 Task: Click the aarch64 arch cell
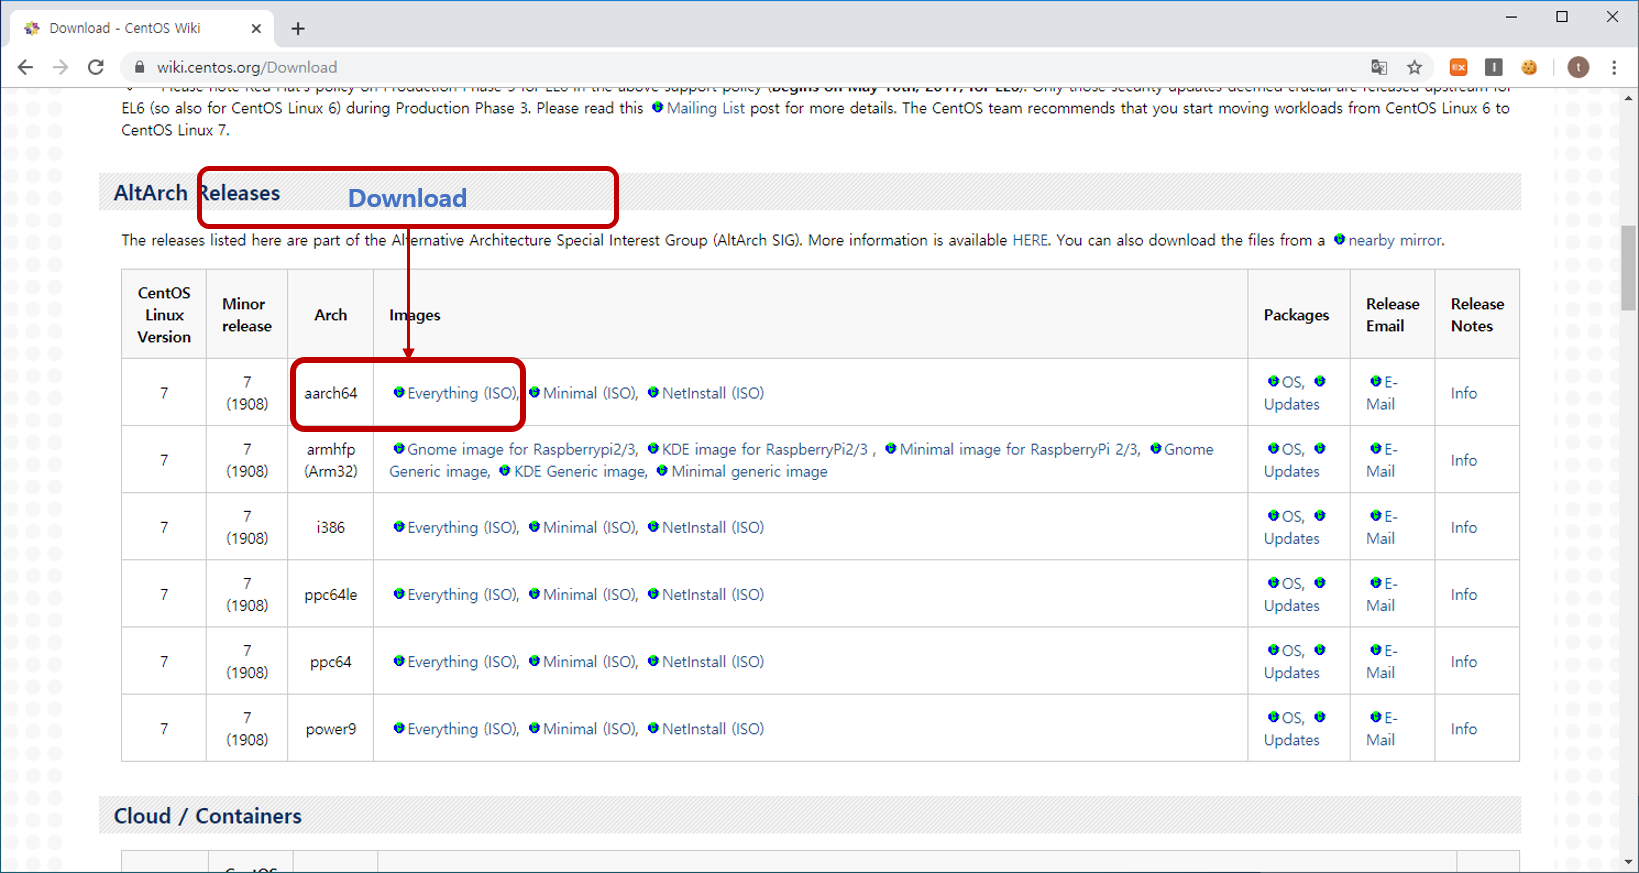[331, 393]
